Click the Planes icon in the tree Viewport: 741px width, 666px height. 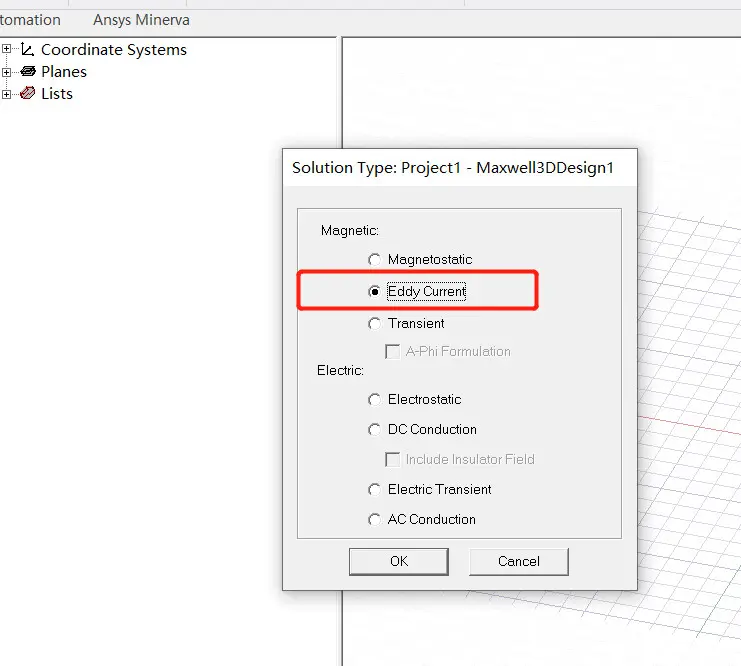28,71
